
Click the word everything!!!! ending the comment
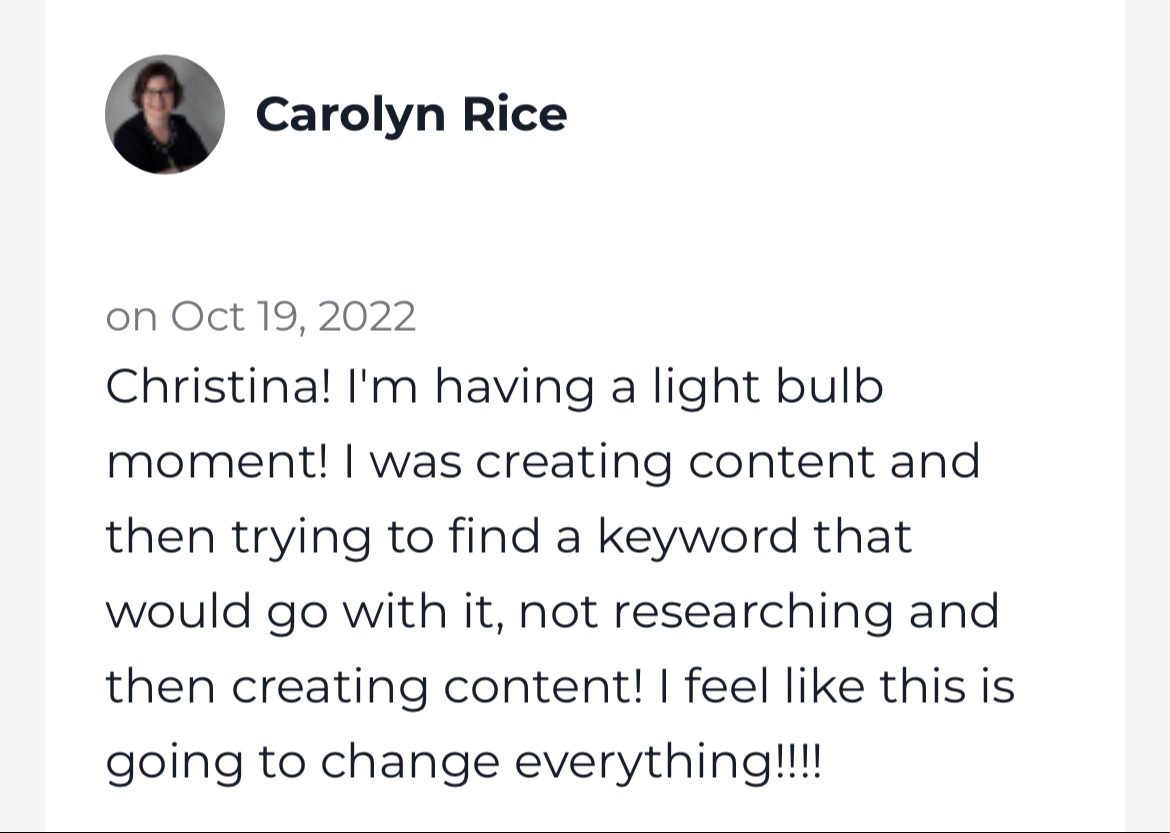pyautogui.click(x=669, y=762)
